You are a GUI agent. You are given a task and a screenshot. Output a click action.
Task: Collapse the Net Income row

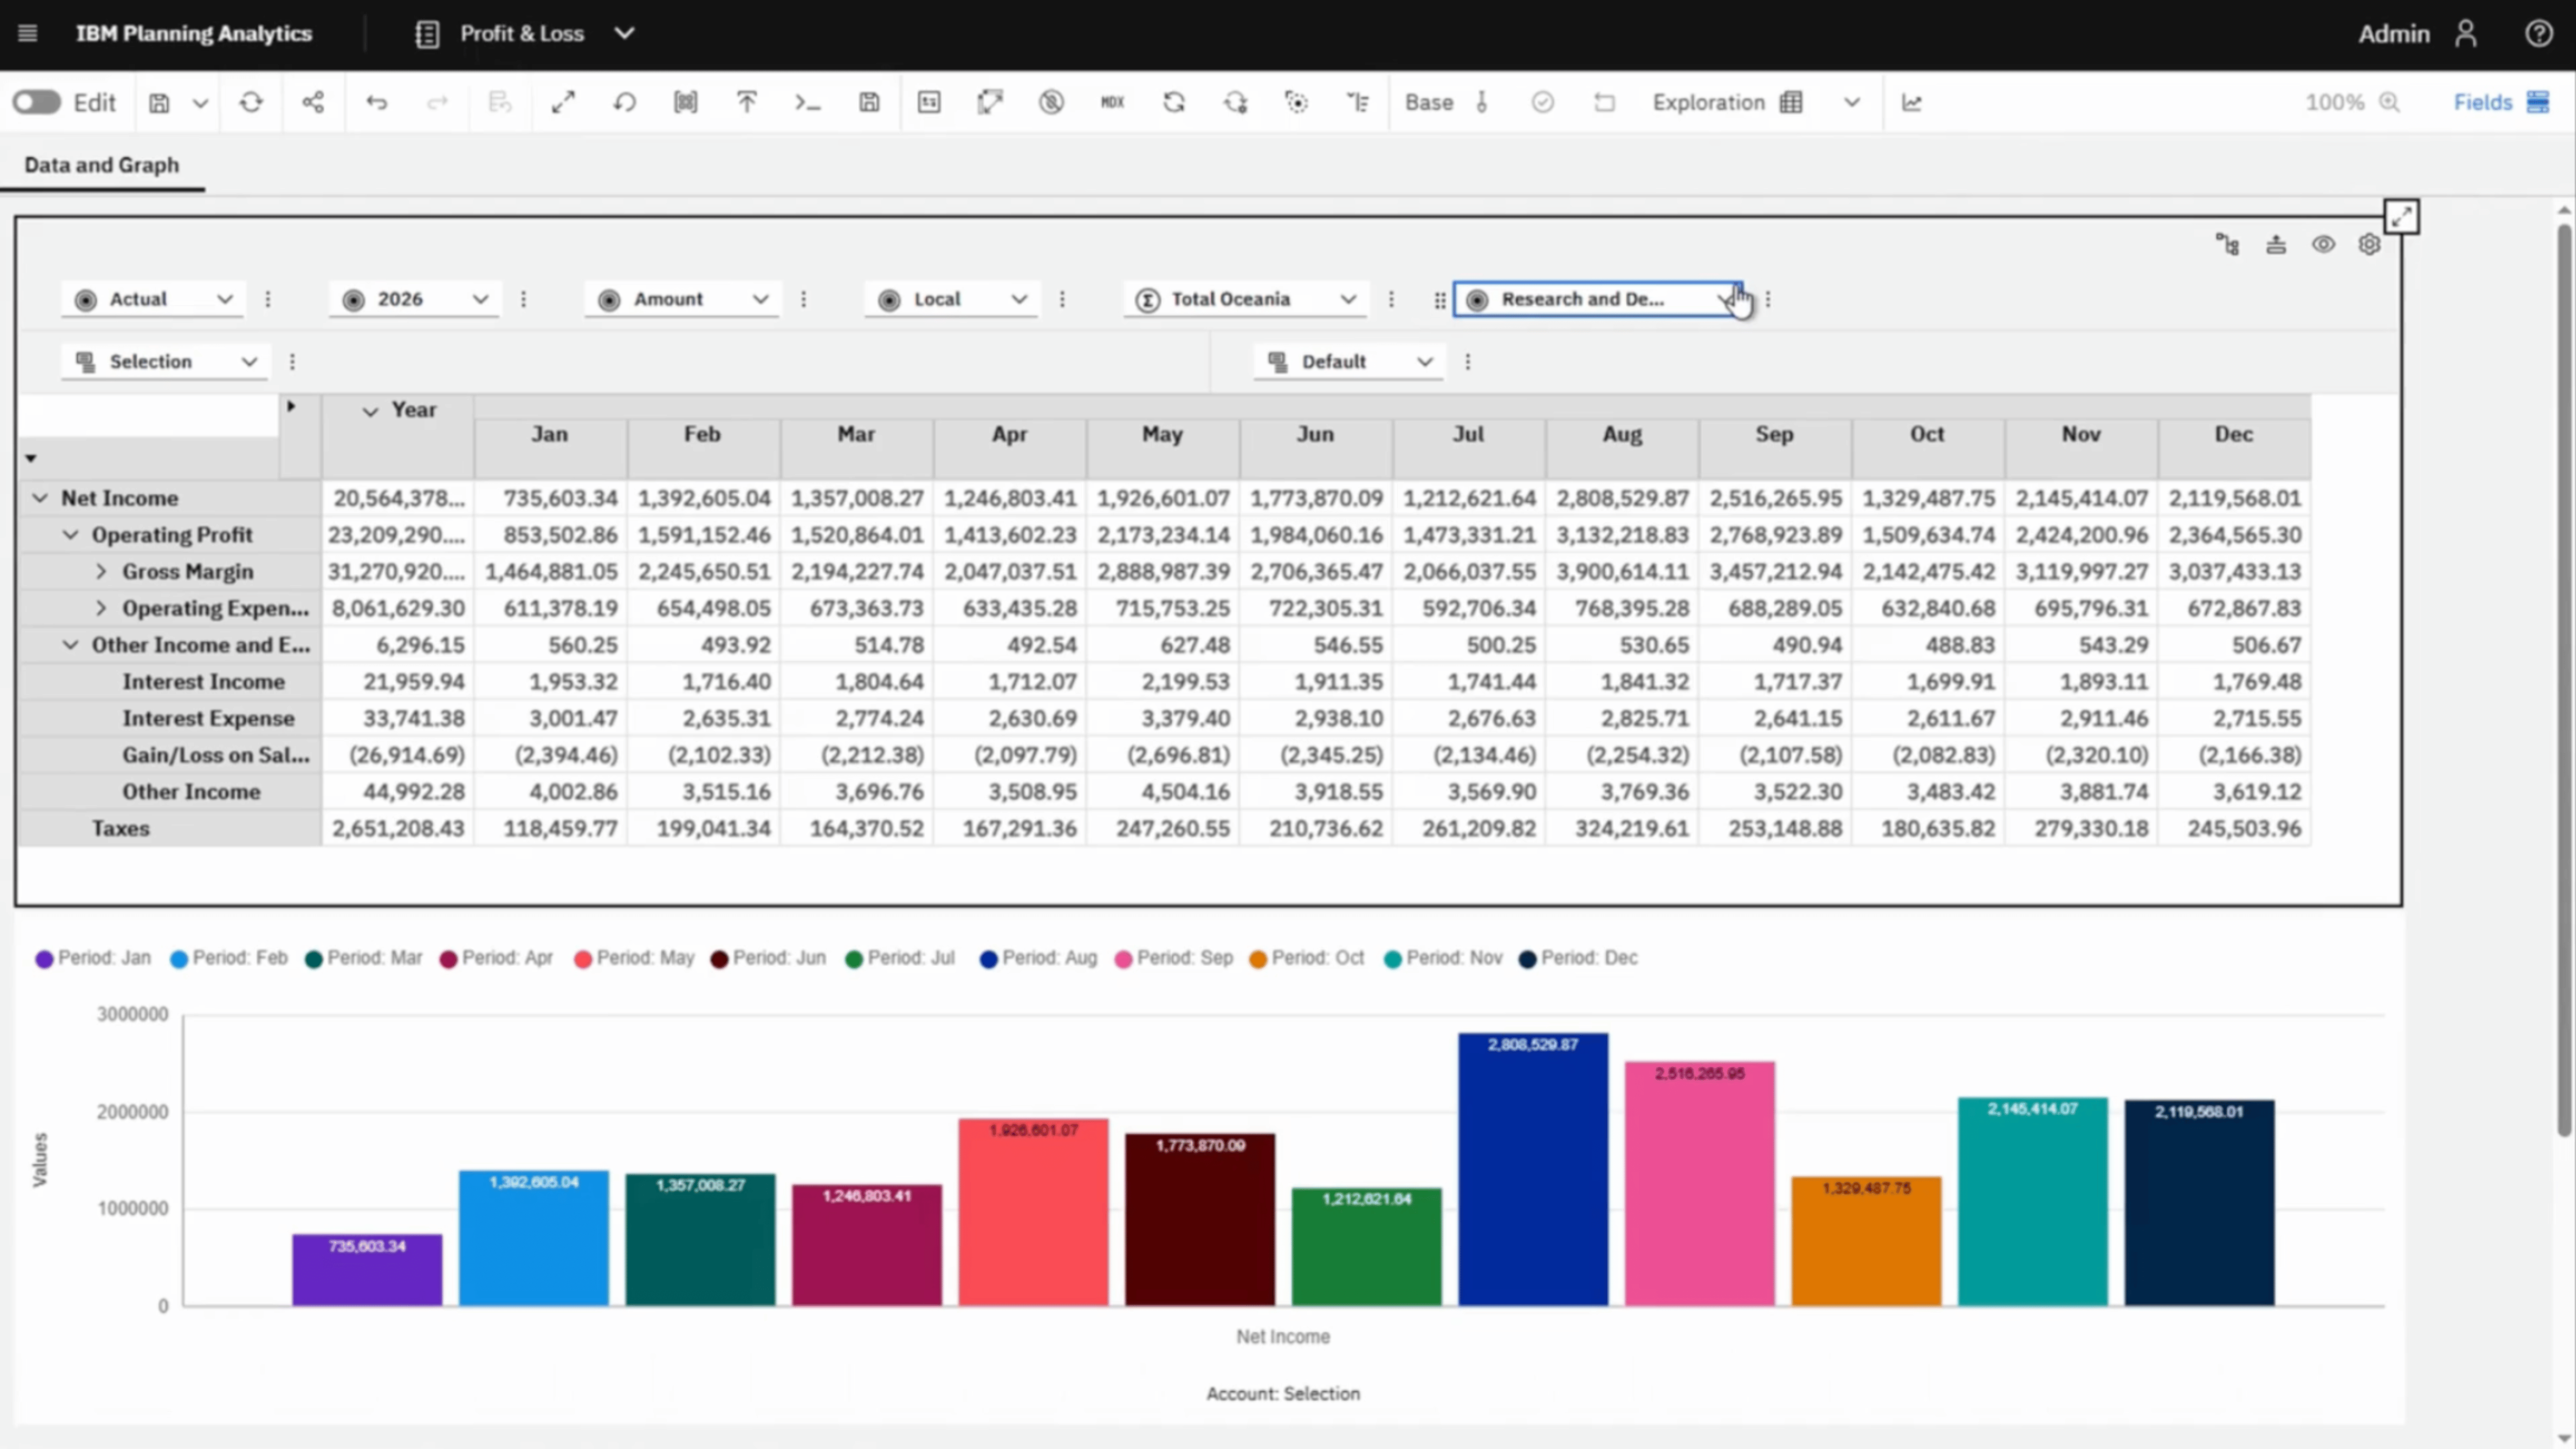coord(40,498)
